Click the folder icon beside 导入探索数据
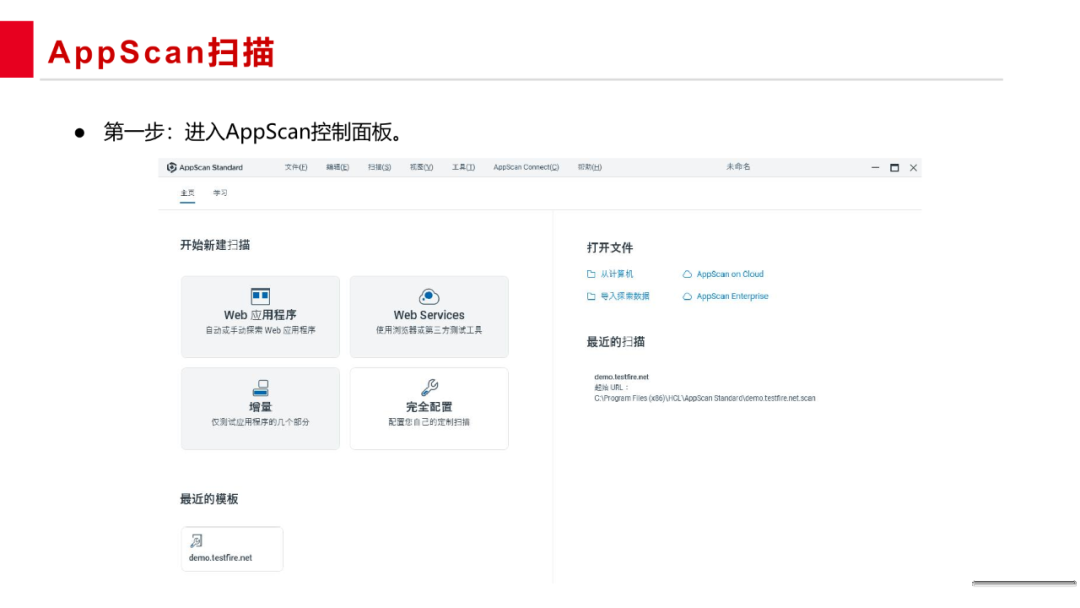This screenshot has width=1080, height=608. [x=591, y=297]
